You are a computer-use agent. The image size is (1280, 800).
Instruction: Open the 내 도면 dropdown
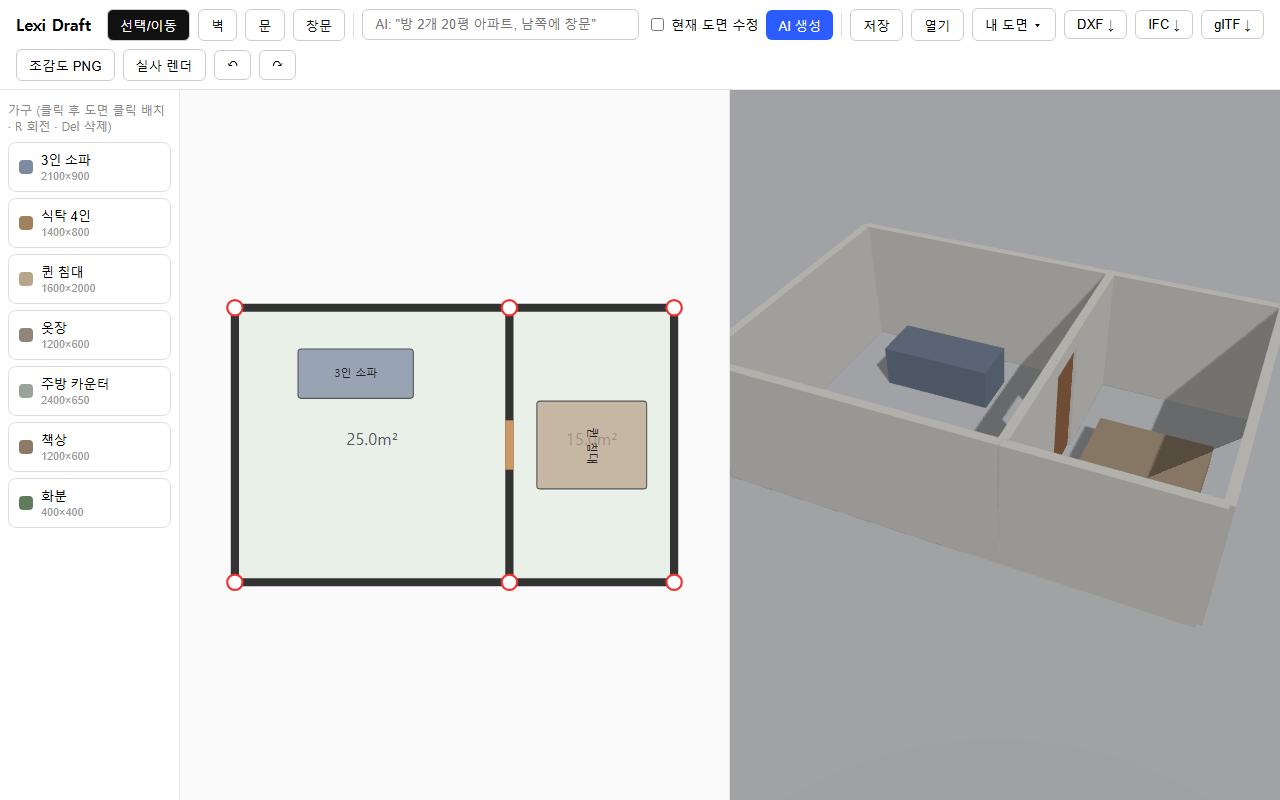click(x=1013, y=25)
